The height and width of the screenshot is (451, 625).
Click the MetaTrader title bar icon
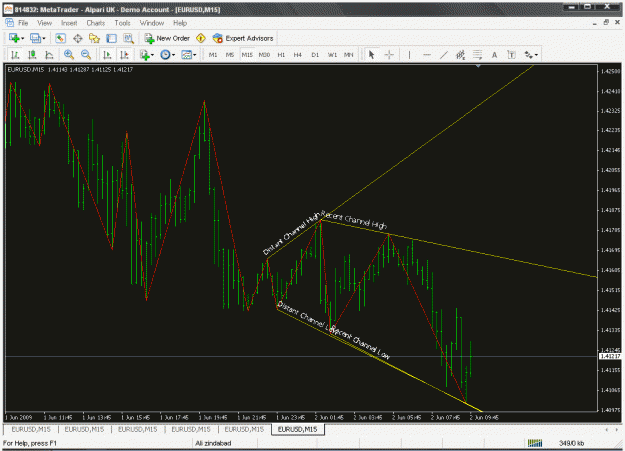click(8, 9)
